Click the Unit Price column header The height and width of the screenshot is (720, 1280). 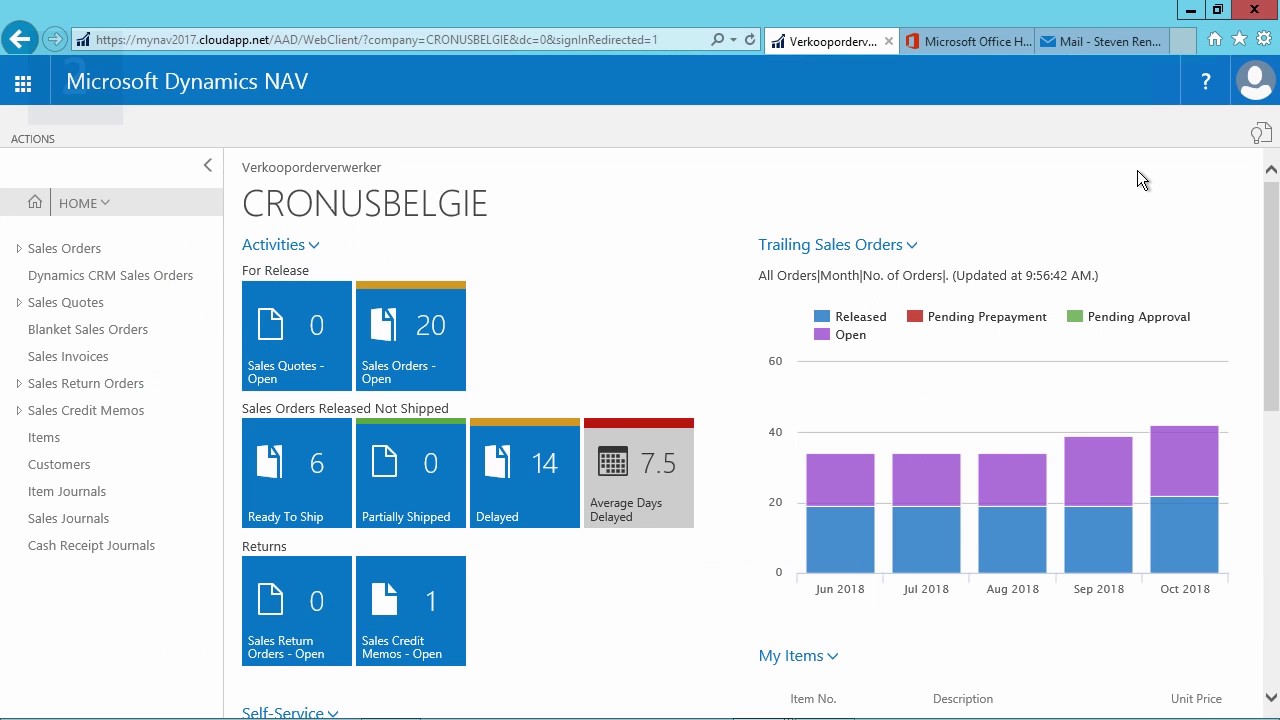[x=1196, y=699]
